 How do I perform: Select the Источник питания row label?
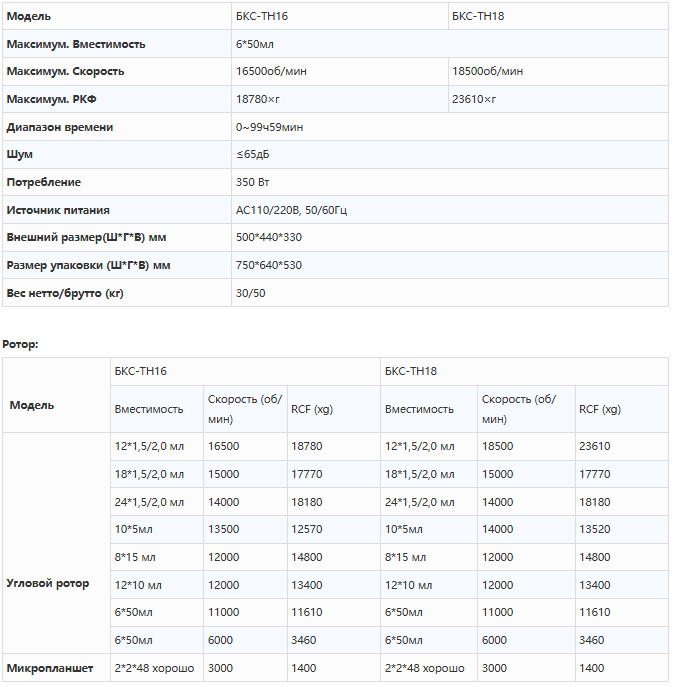58,210
